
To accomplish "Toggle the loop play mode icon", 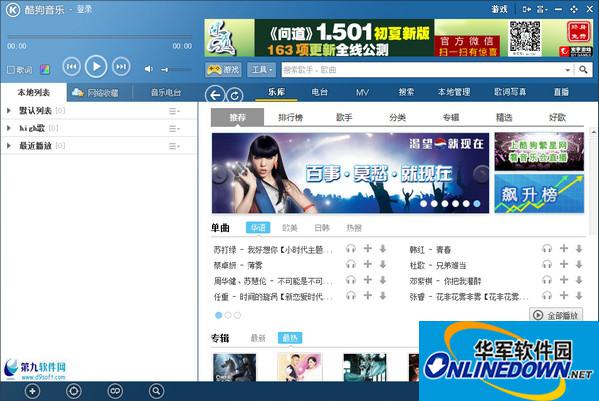I will [115, 391].
